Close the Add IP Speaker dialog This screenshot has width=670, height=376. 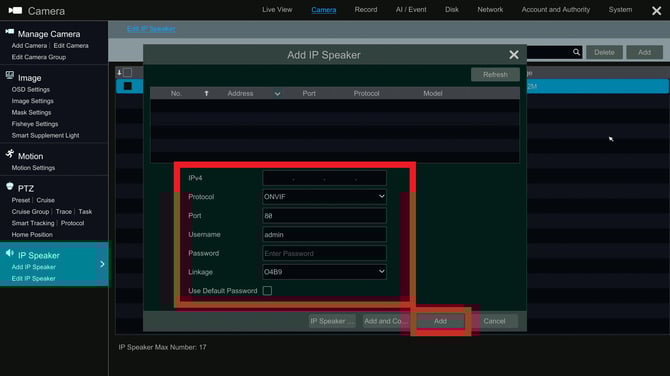click(x=514, y=55)
